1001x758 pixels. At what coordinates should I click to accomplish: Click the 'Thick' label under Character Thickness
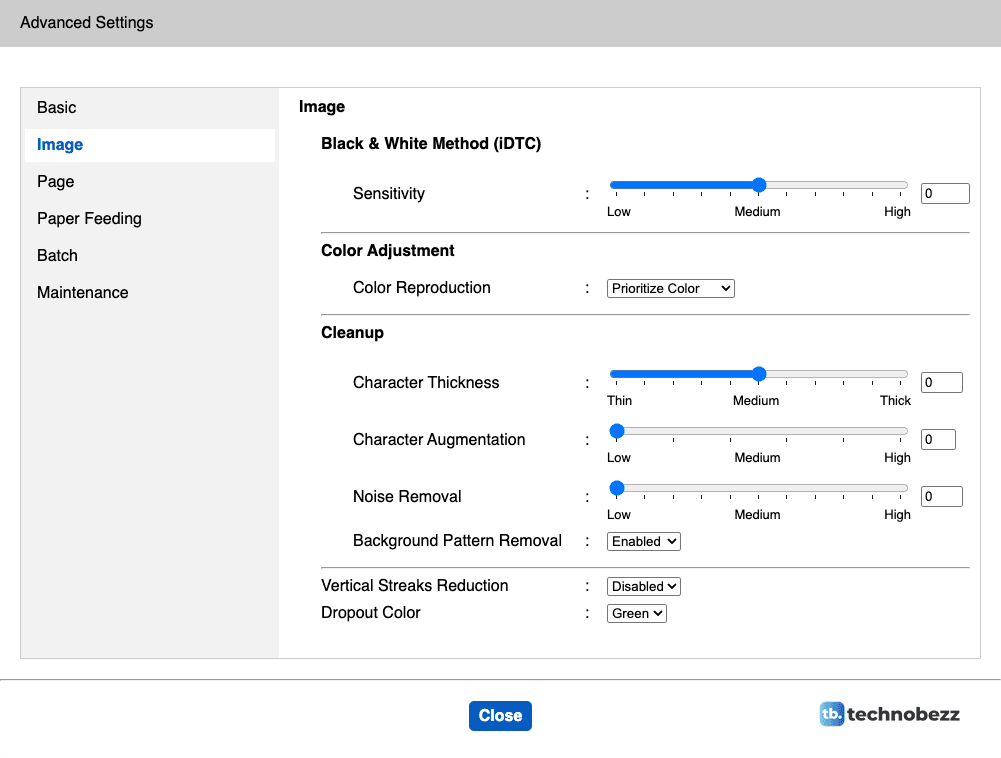[x=895, y=400]
